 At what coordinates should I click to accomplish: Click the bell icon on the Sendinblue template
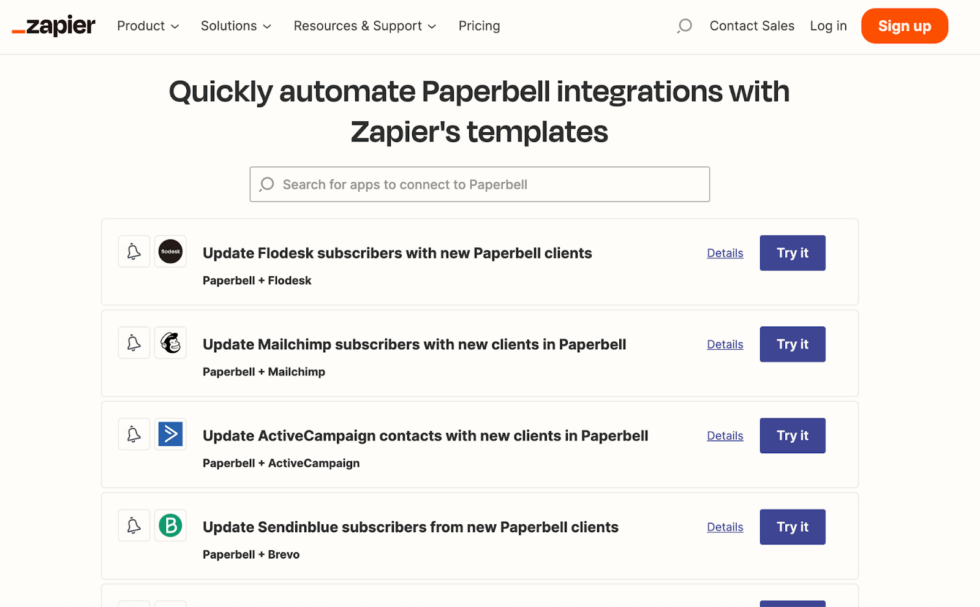pyautogui.click(x=134, y=526)
